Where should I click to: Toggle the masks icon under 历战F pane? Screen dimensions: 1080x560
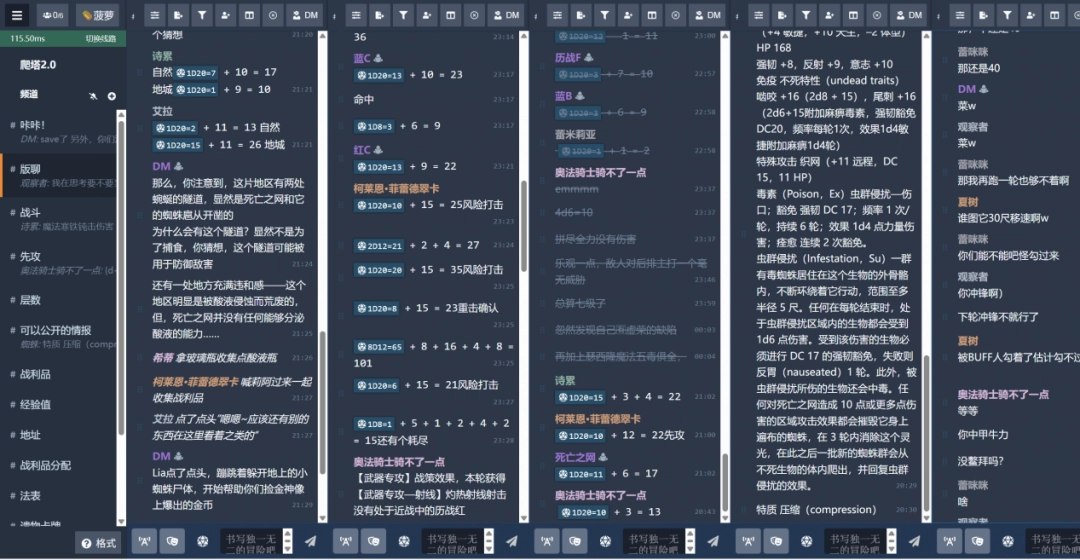point(574,541)
